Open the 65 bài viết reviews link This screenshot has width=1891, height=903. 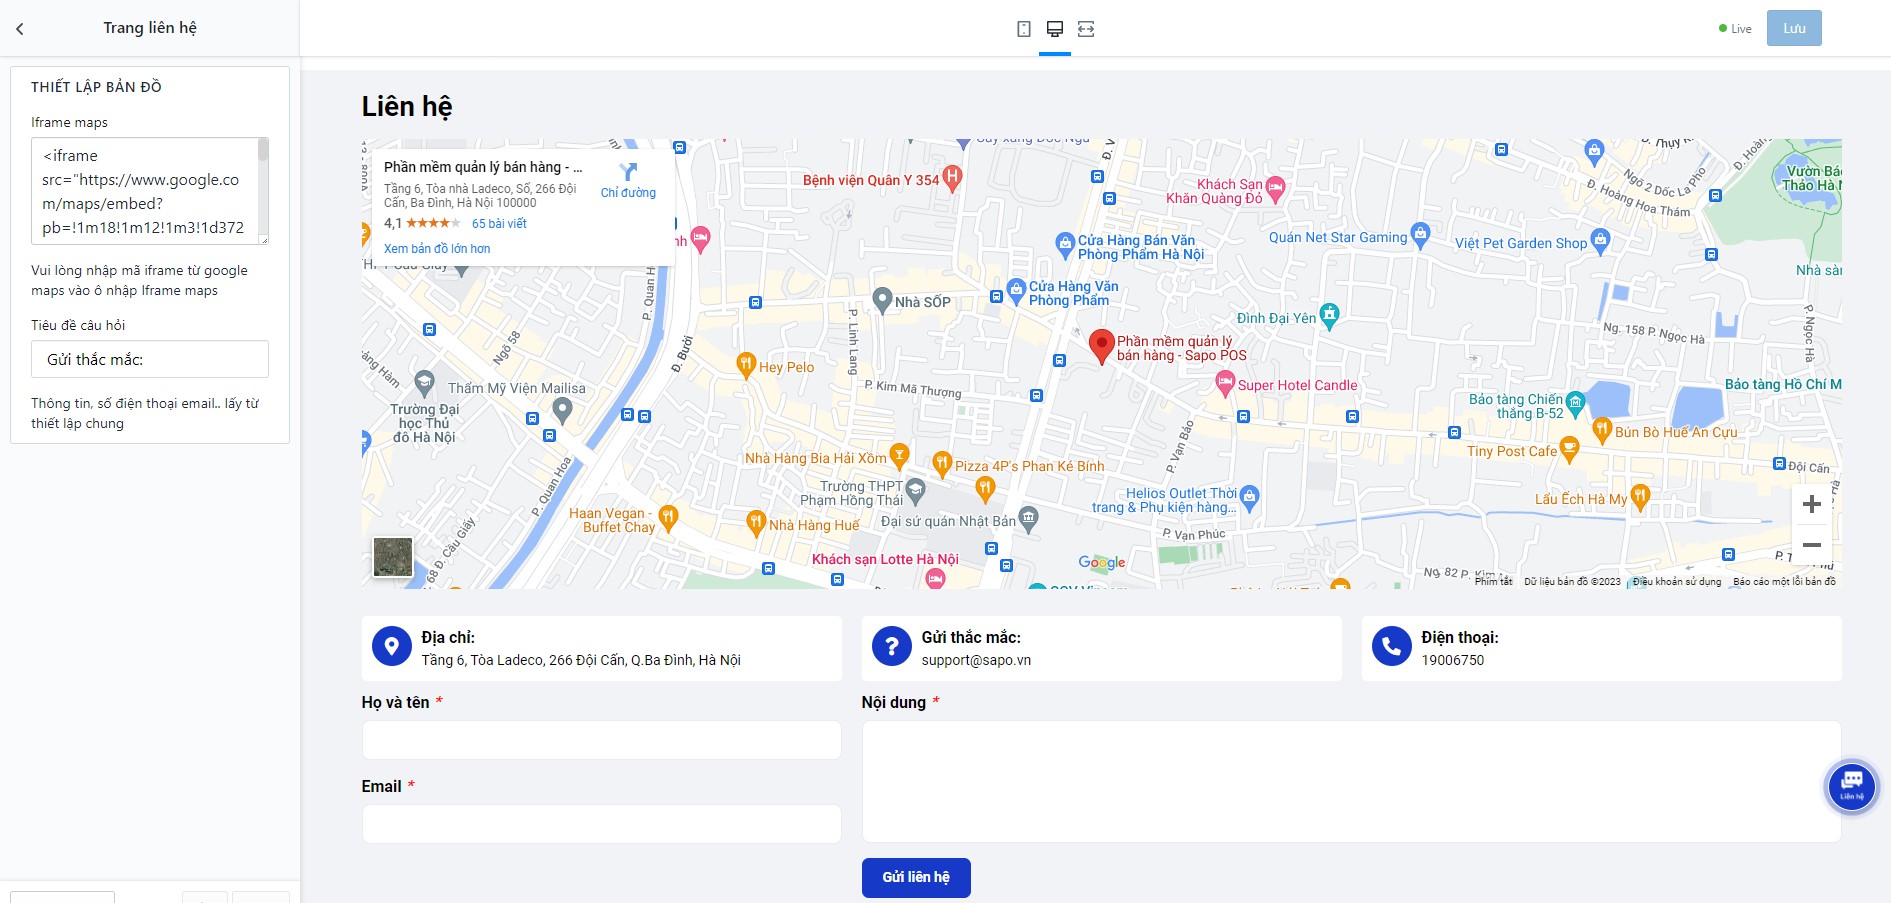499,224
